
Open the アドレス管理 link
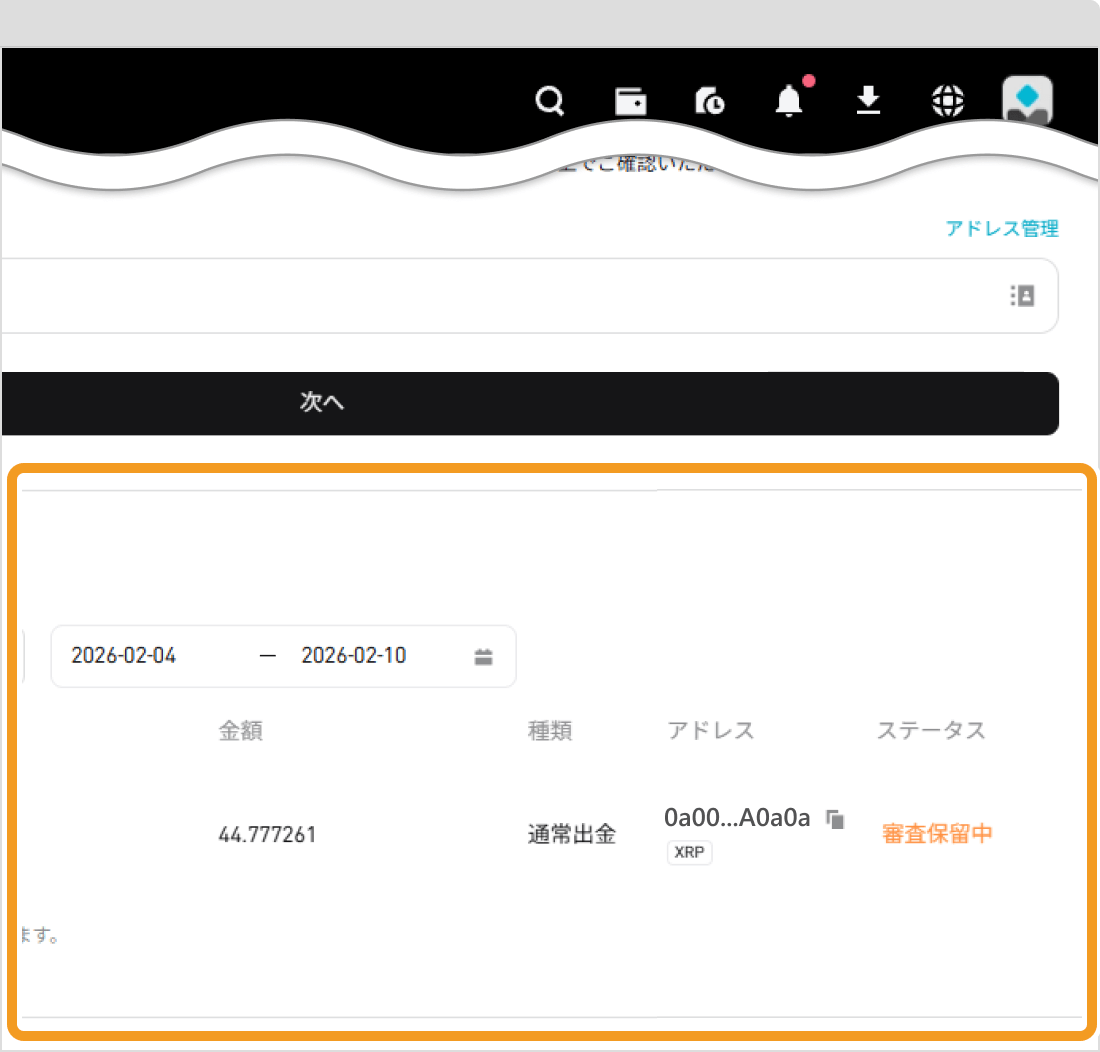[1002, 229]
